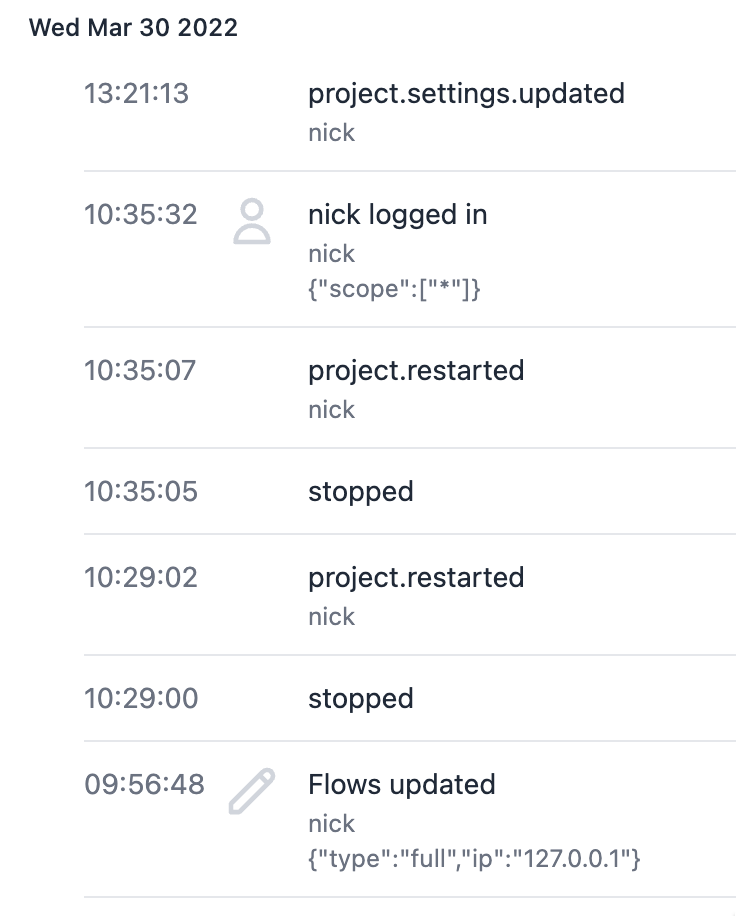This screenshot has width=736, height=916.
Task: Click the username nick under project.settings.updated
Action: coord(331,131)
